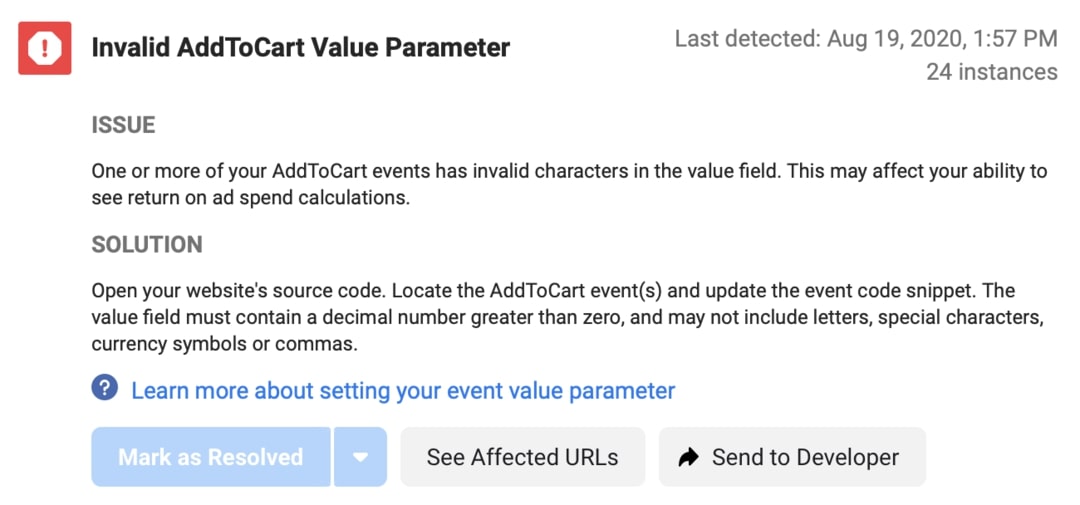Screen dimensions: 1080x505
Task: Click the share arrow icon beside Send to Developer
Action: coord(688,457)
